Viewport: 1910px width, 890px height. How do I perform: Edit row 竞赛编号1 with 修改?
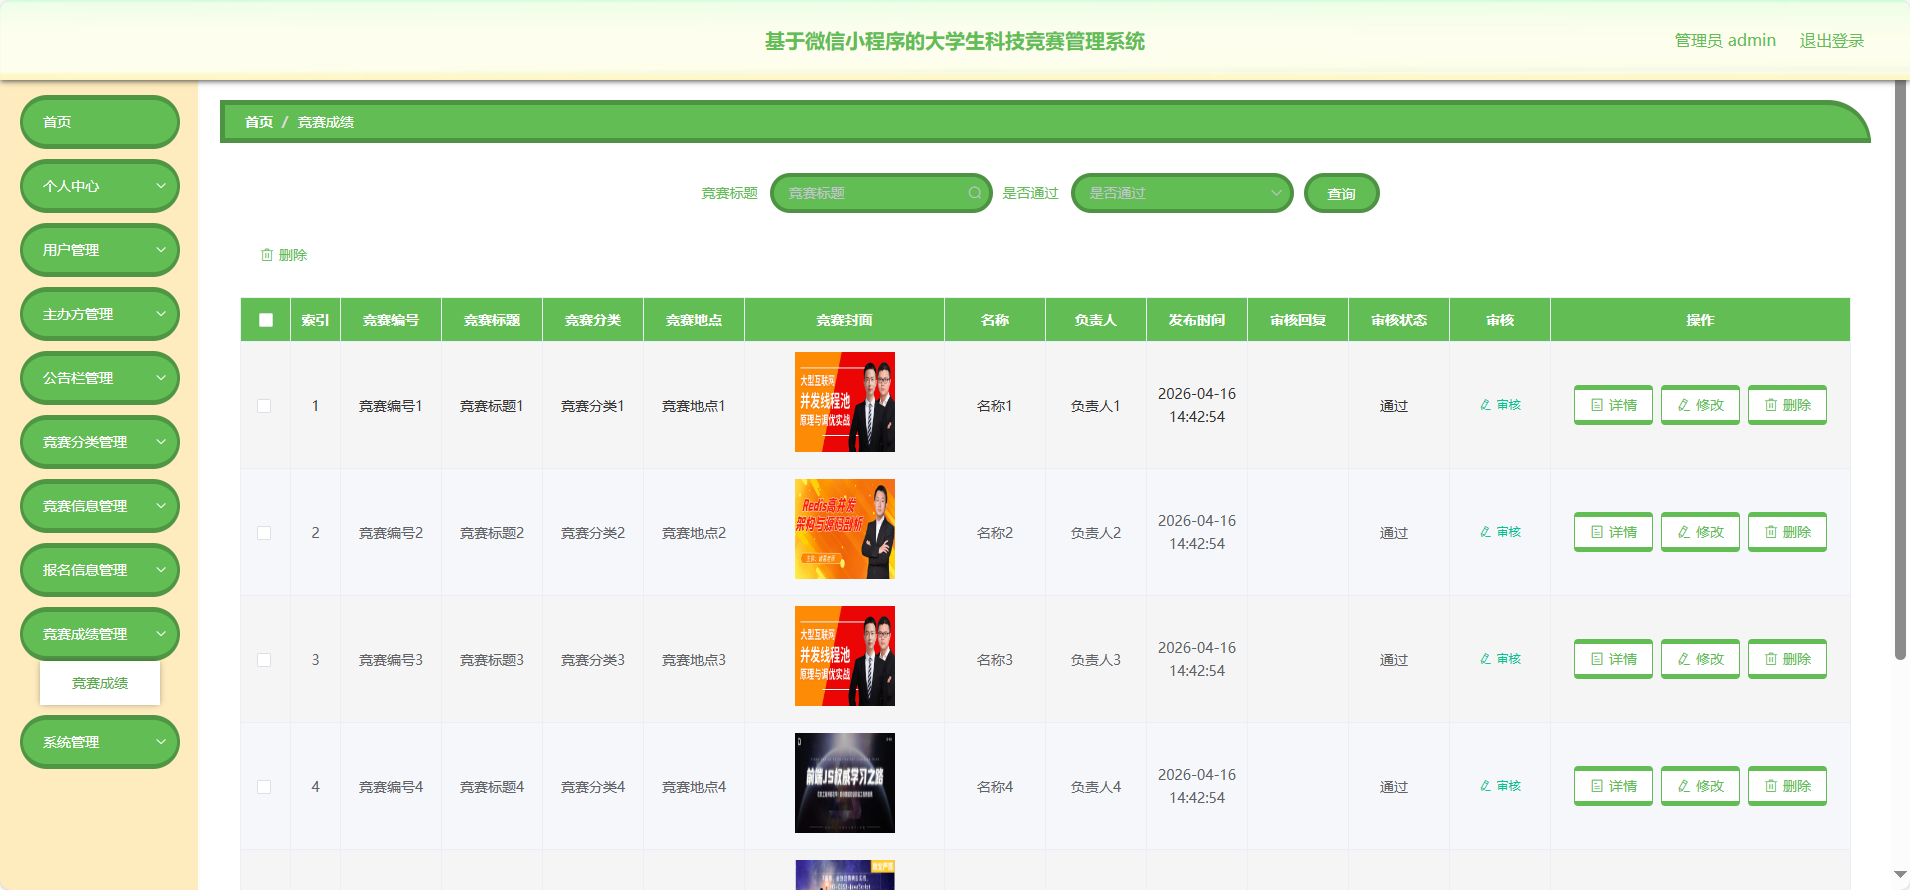[1700, 405]
